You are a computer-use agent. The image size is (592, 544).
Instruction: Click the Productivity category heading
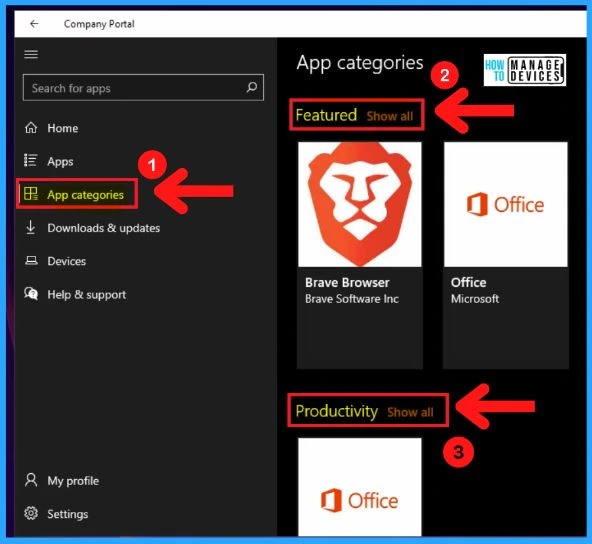[336, 411]
